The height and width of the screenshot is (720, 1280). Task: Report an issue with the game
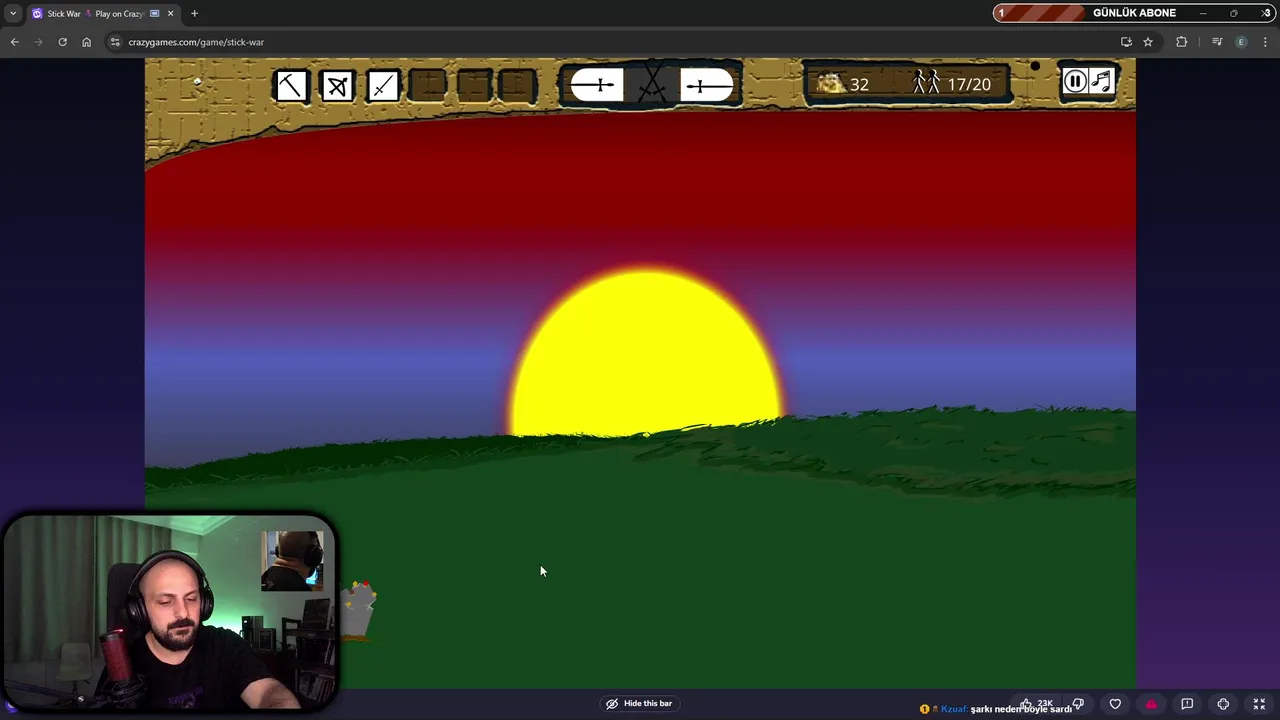point(1187,704)
